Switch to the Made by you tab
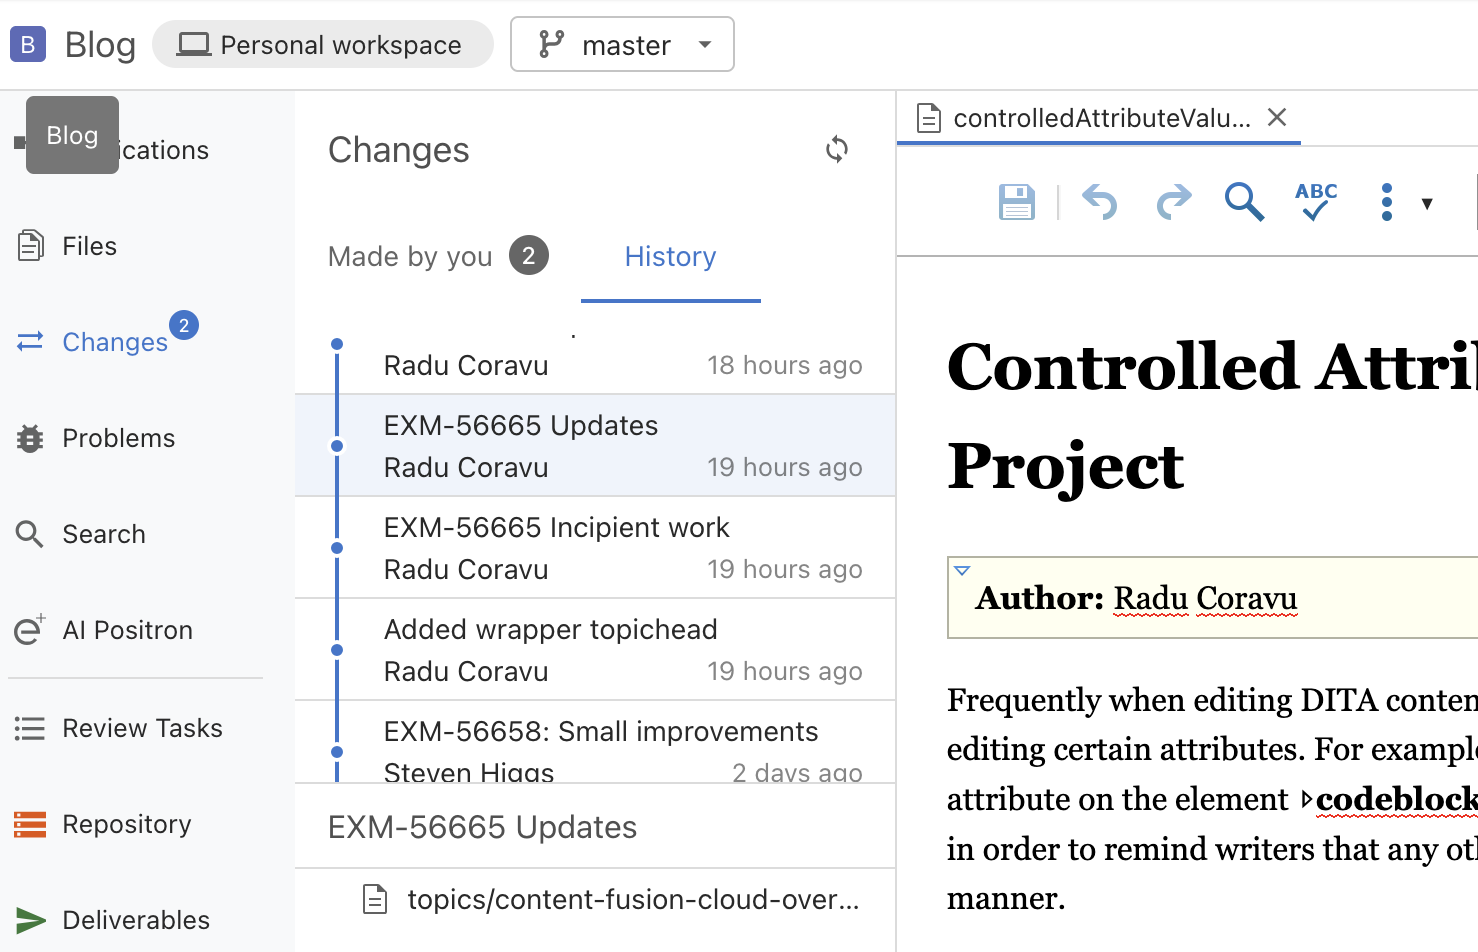Image resolution: width=1478 pixels, height=952 pixels. (410, 257)
